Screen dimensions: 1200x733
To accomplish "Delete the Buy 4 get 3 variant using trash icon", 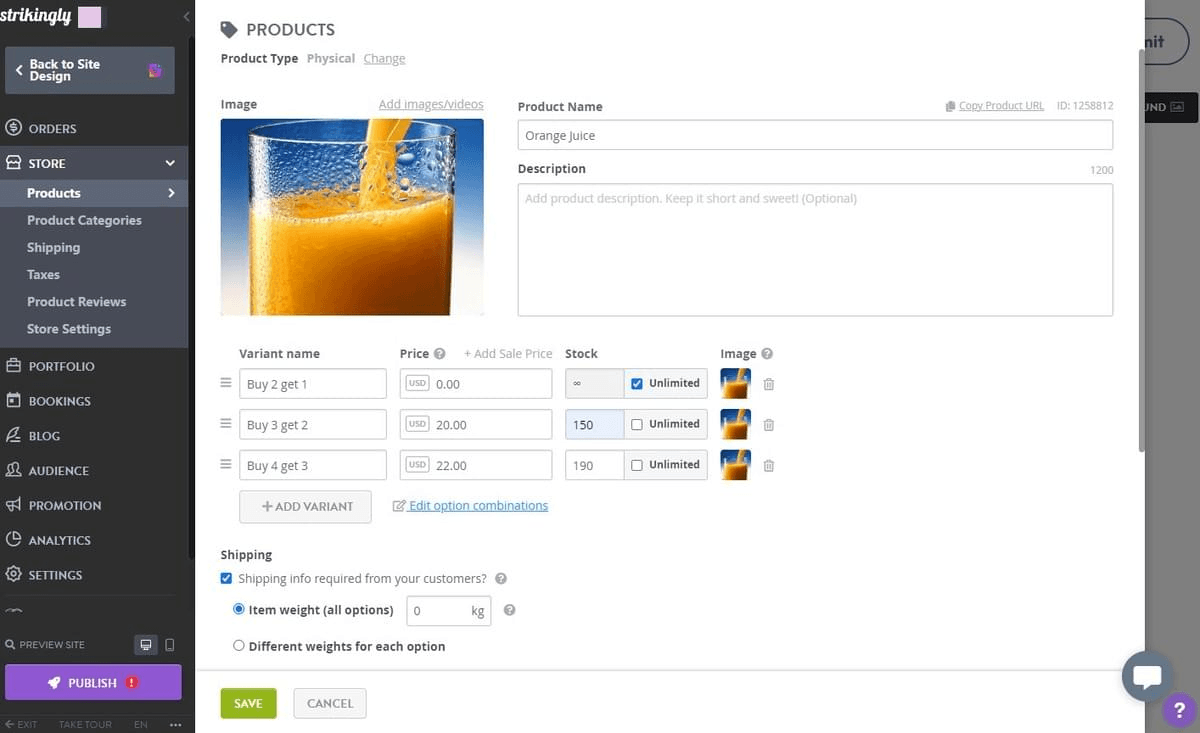I will [768, 465].
